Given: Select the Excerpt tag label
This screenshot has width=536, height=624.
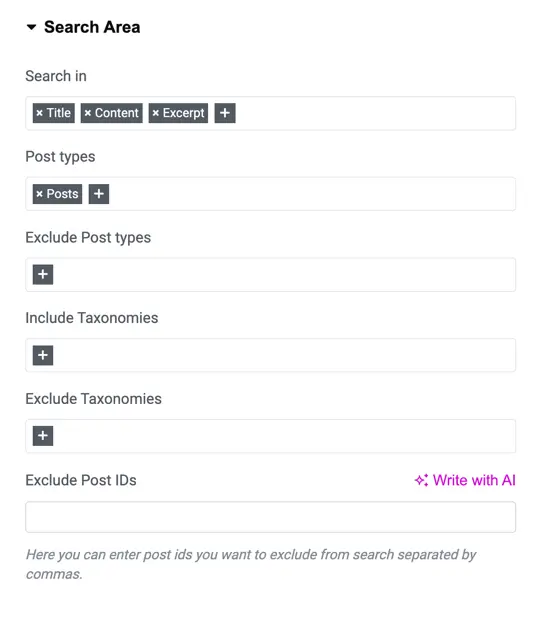Looking at the screenshot, I should pos(183,113).
